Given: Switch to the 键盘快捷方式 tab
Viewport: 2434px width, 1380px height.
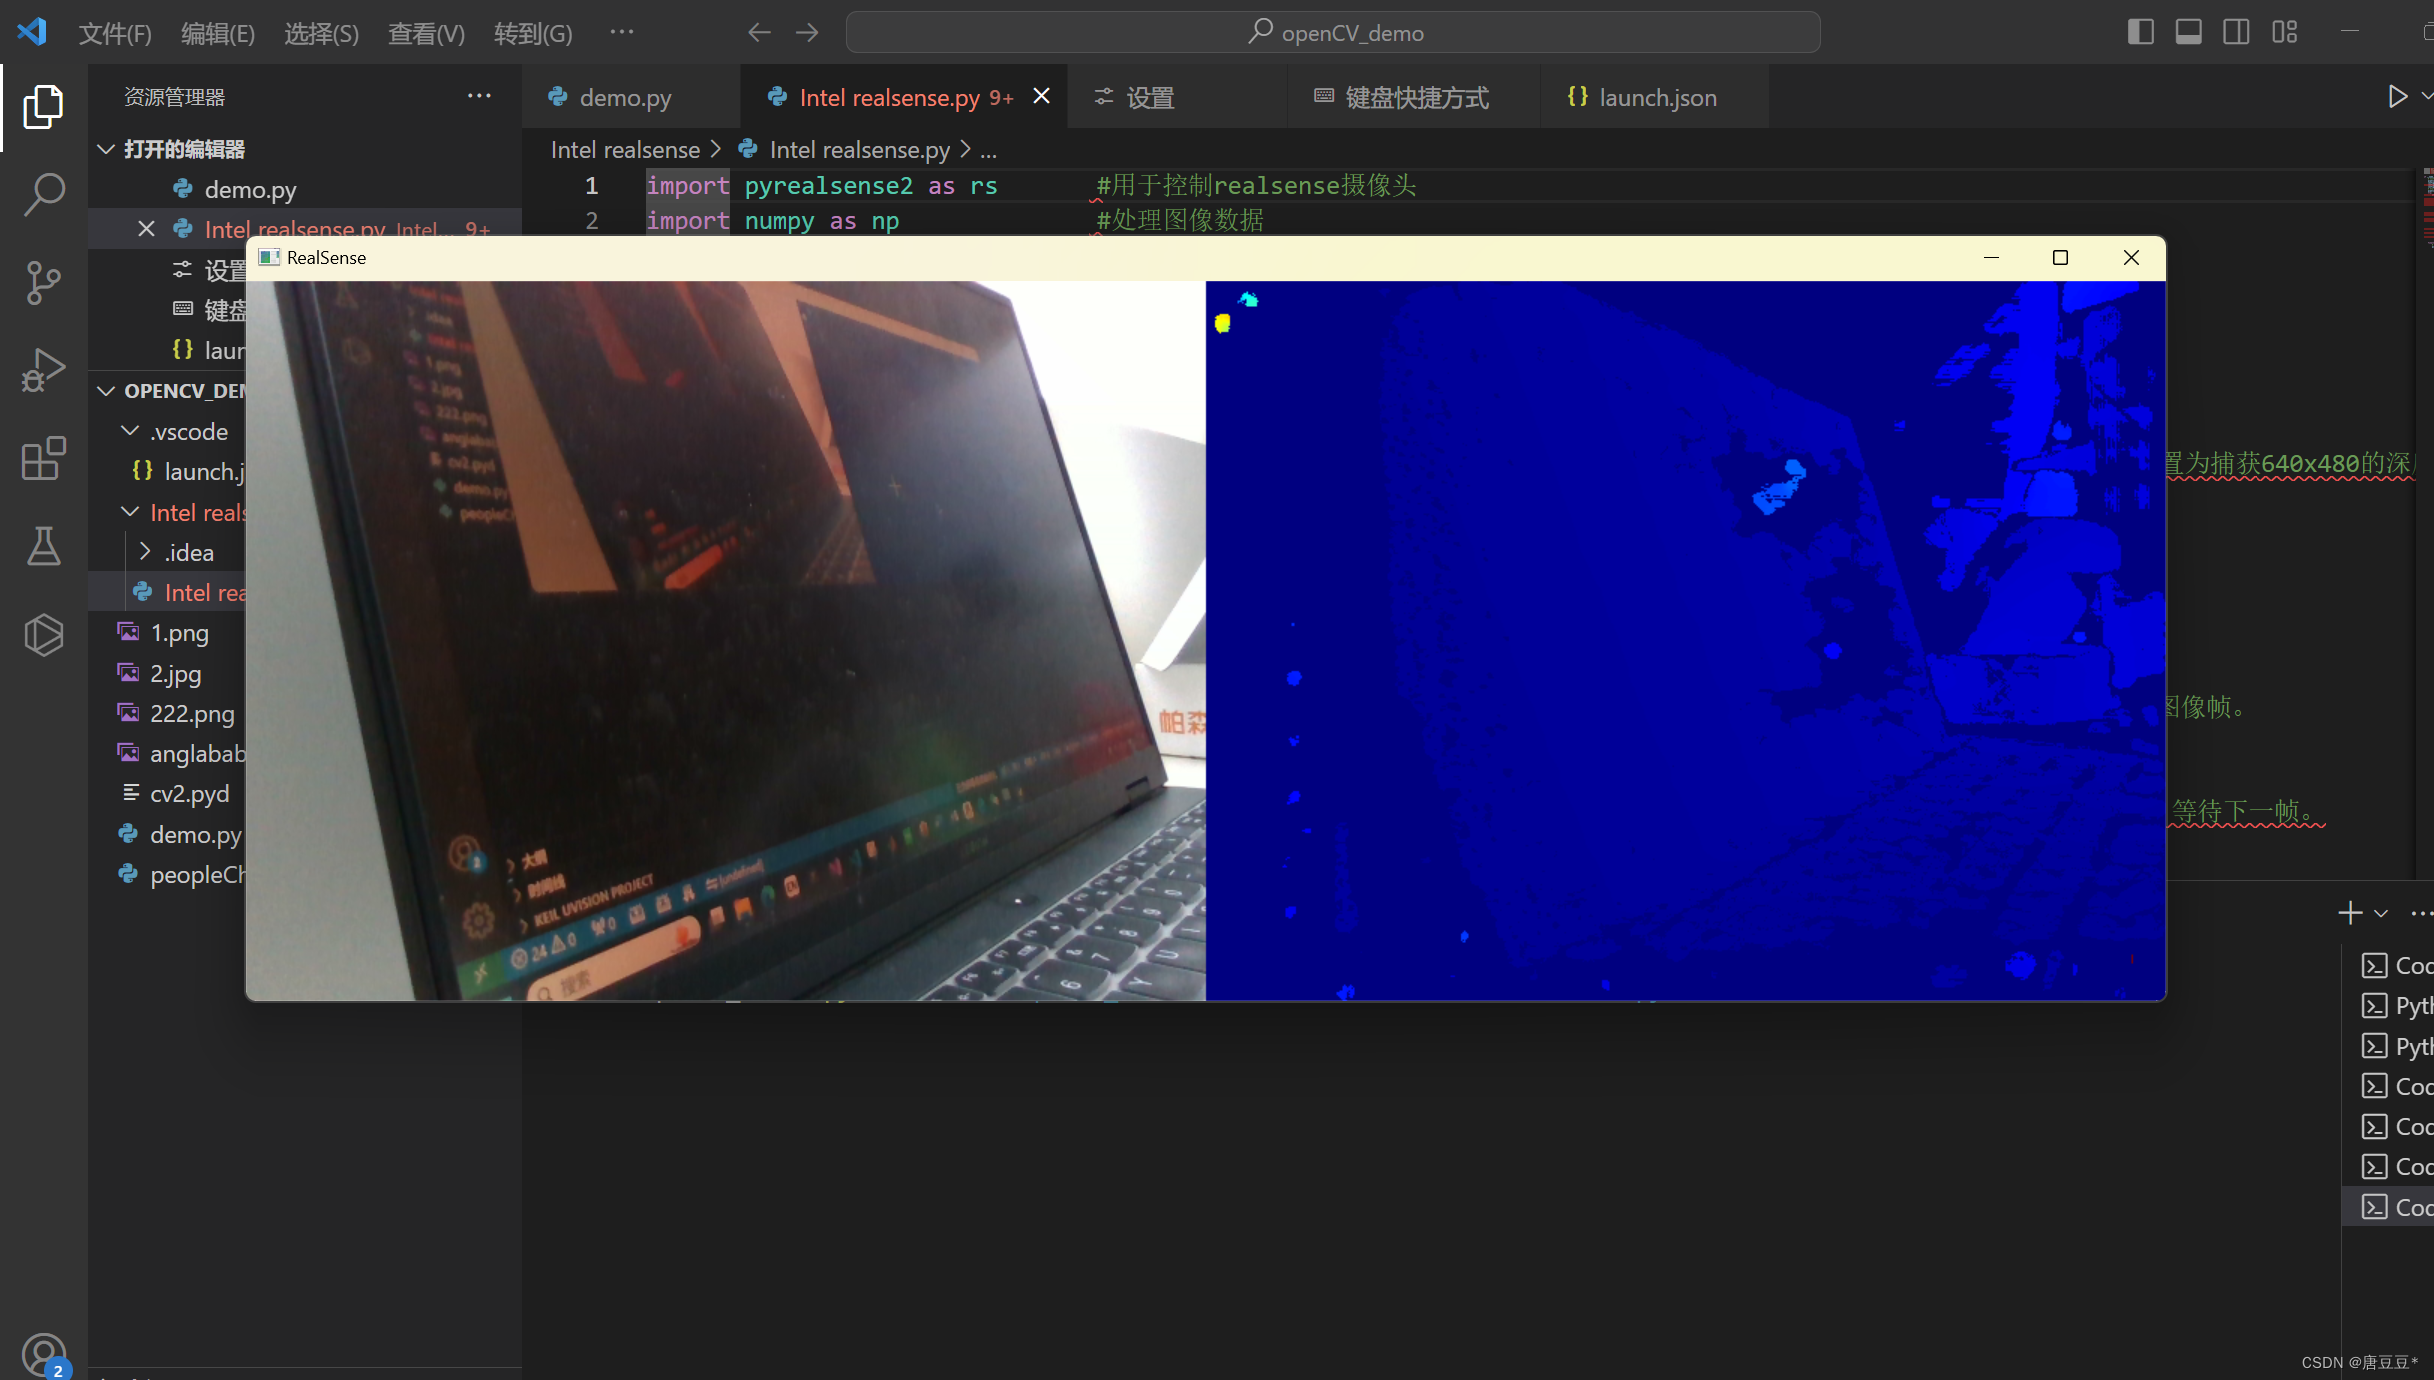Looking at the screenshot, I should coord(1413,97).
